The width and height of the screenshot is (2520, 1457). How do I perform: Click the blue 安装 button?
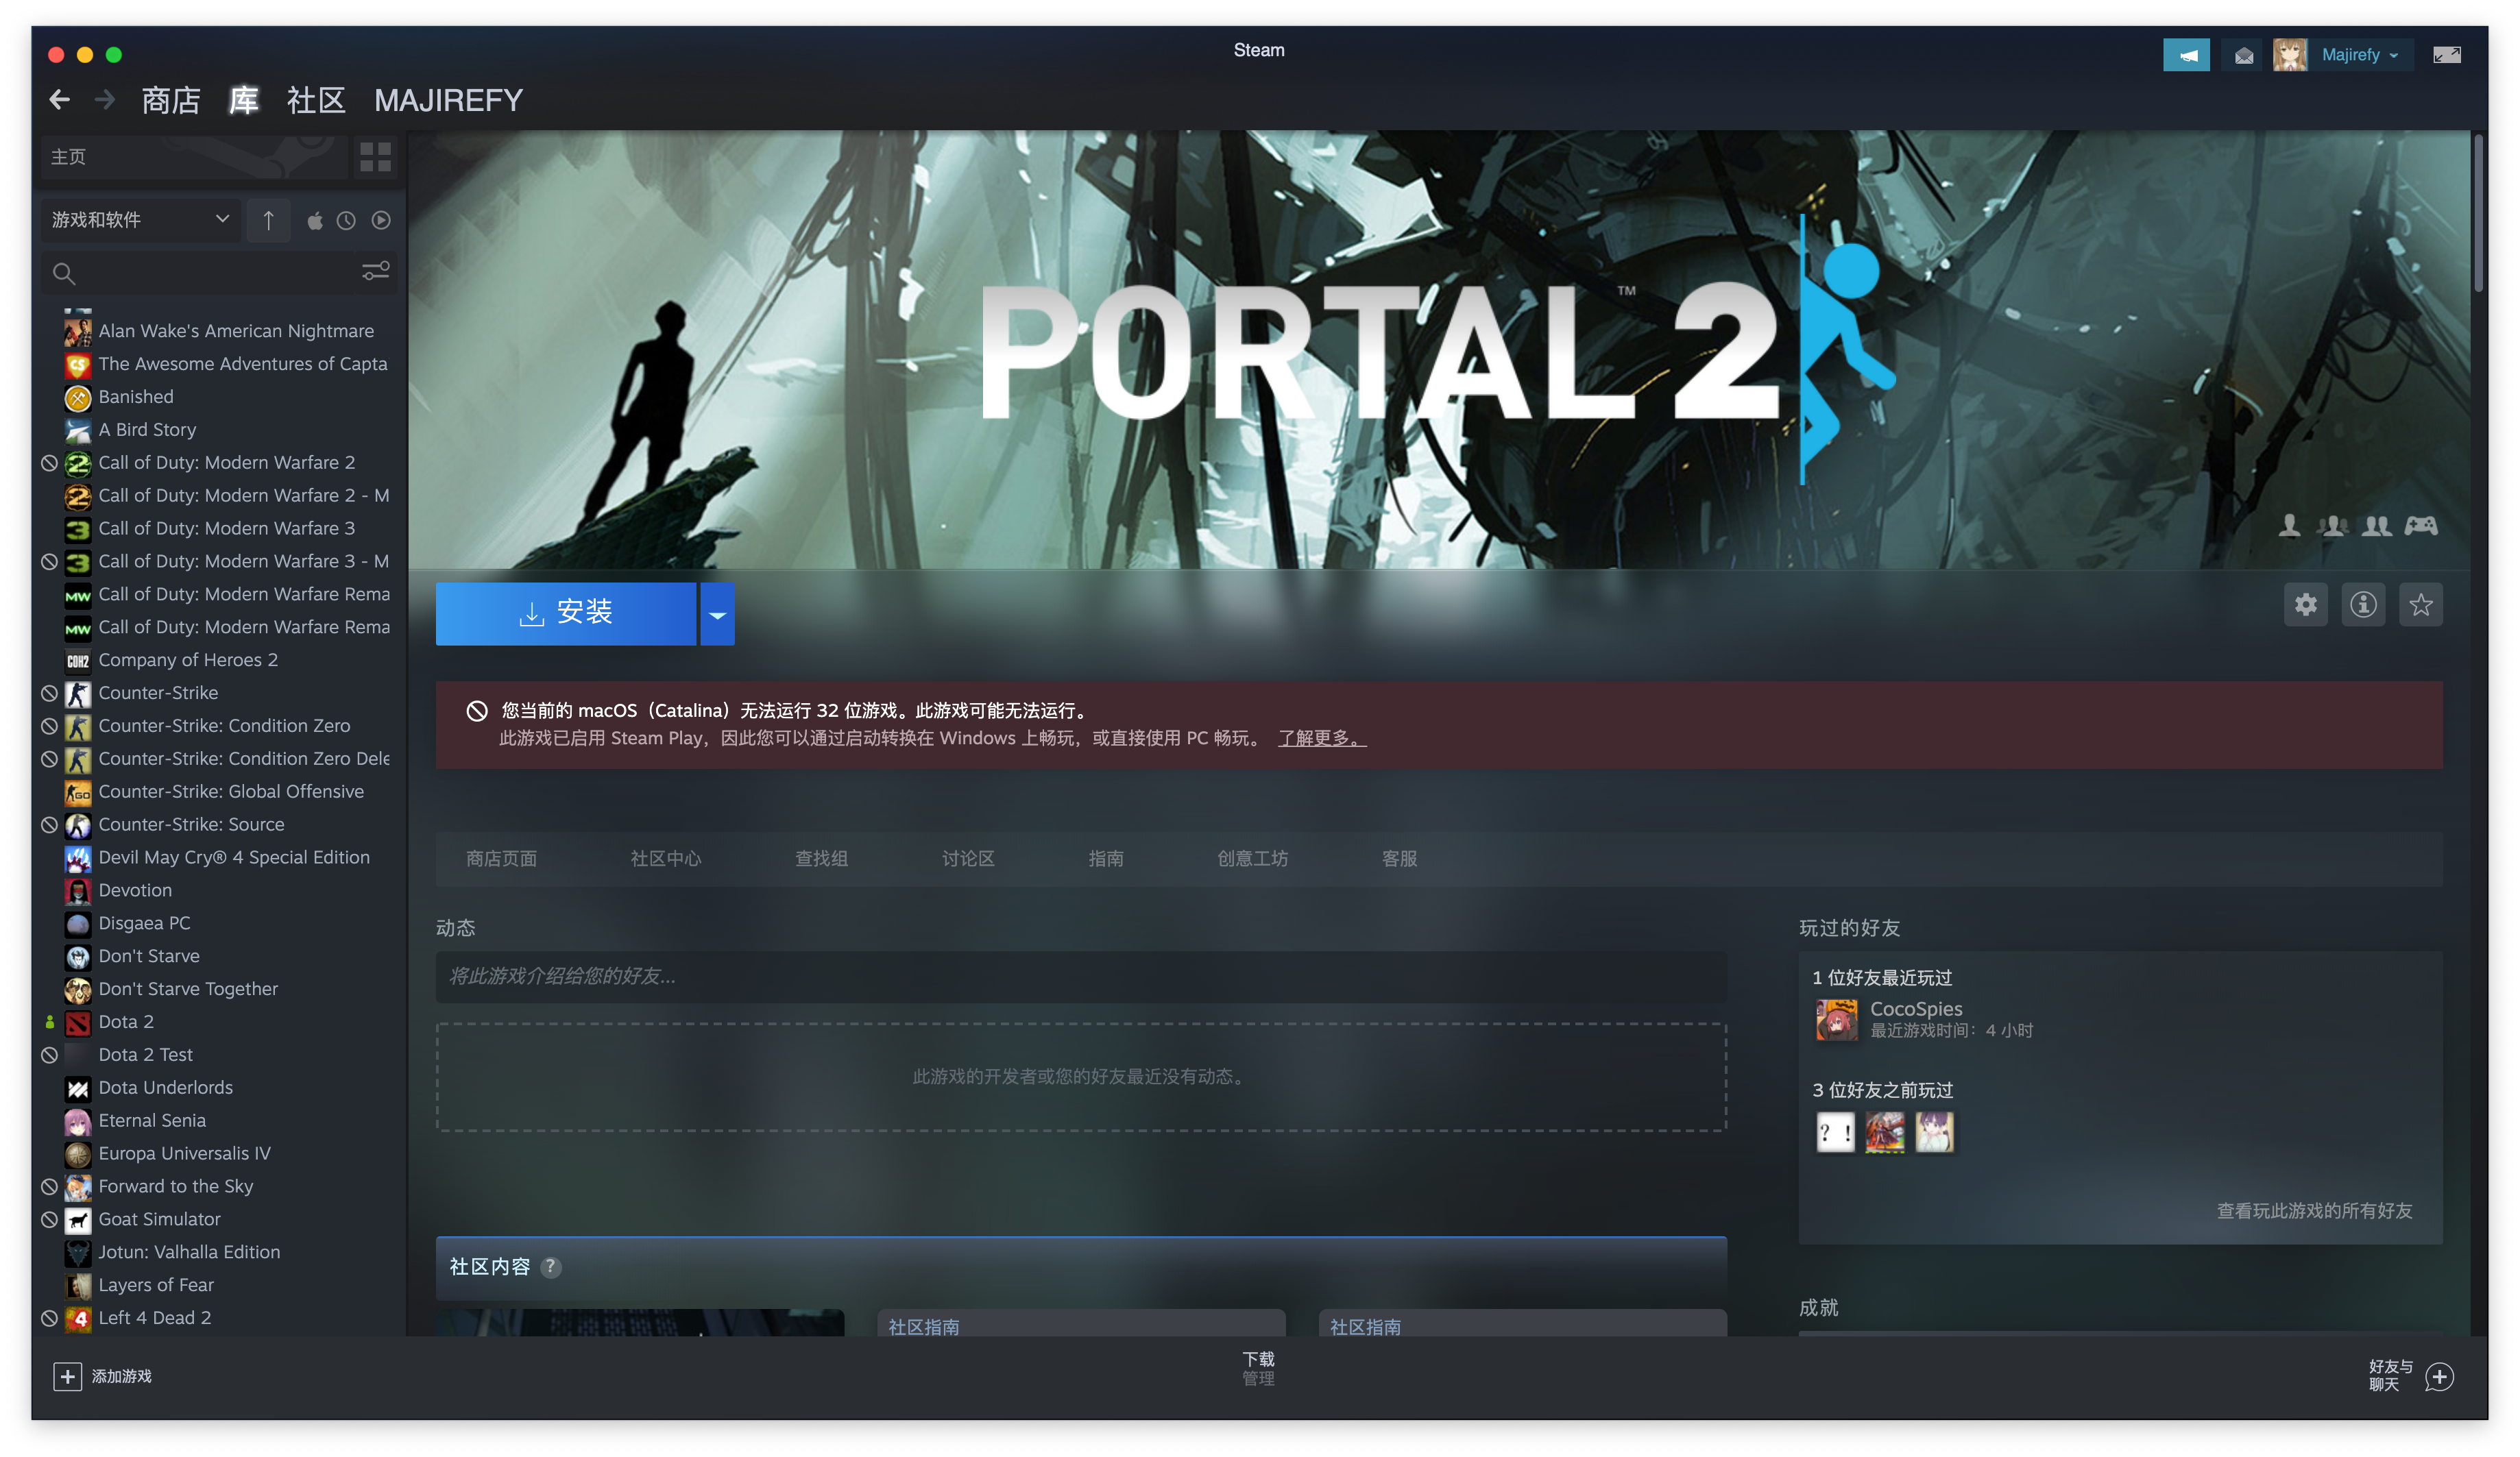tap(565, 613)
